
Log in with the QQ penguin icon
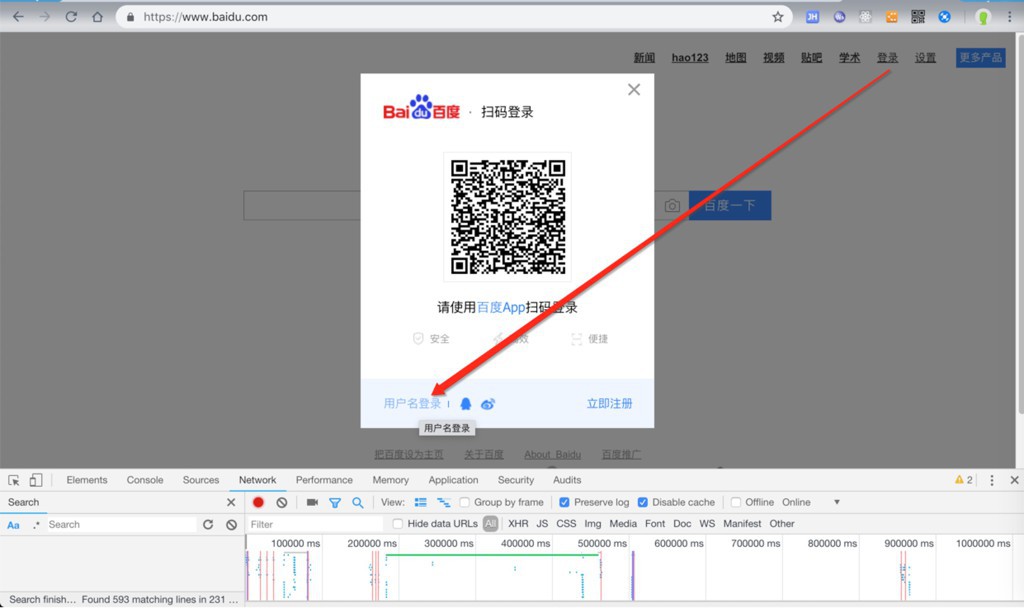coord(466,404)
